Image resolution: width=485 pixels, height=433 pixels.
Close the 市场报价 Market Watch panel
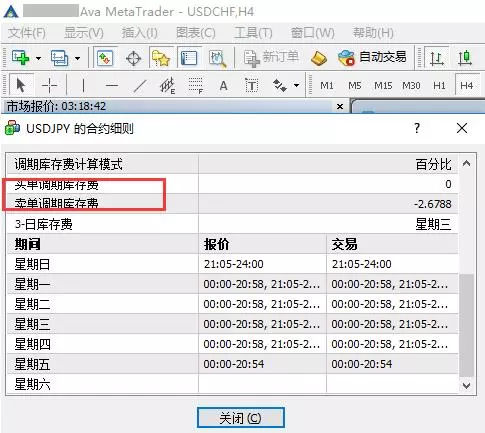point(340,107)
